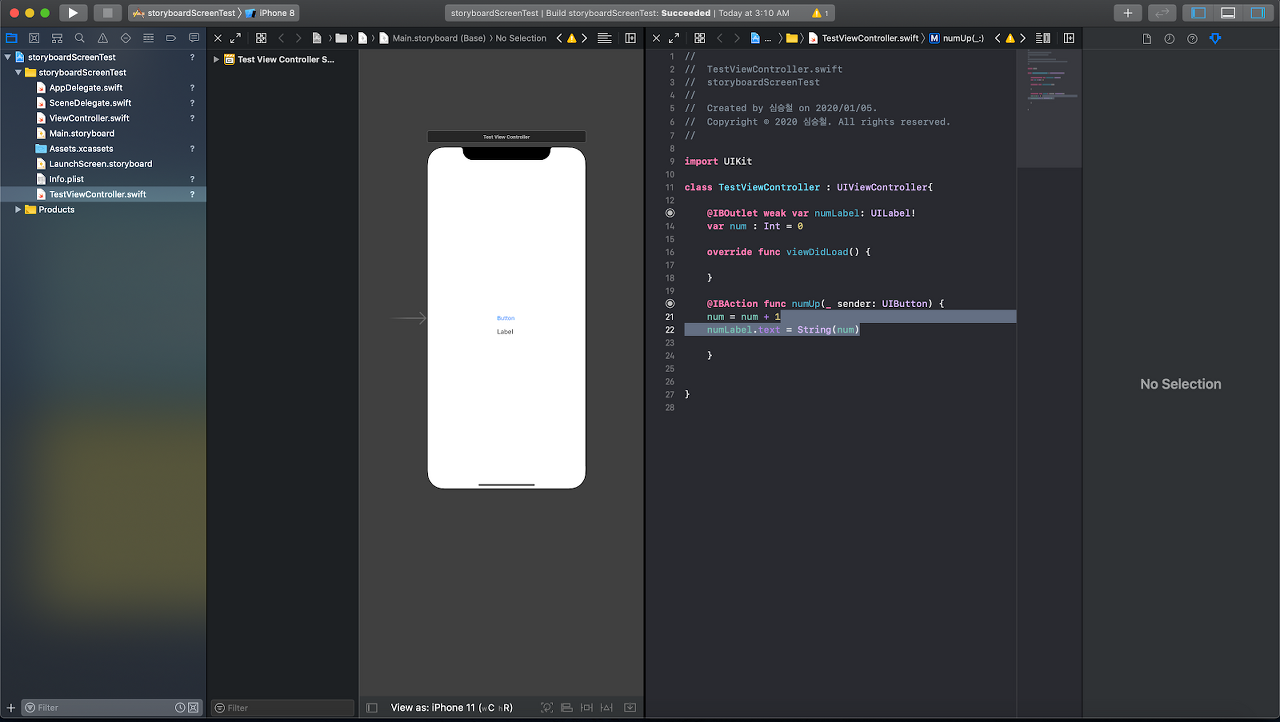Toggle the Navigator panel visibility
This screenshot has height=722, width=1280.
click(1198, 13)
